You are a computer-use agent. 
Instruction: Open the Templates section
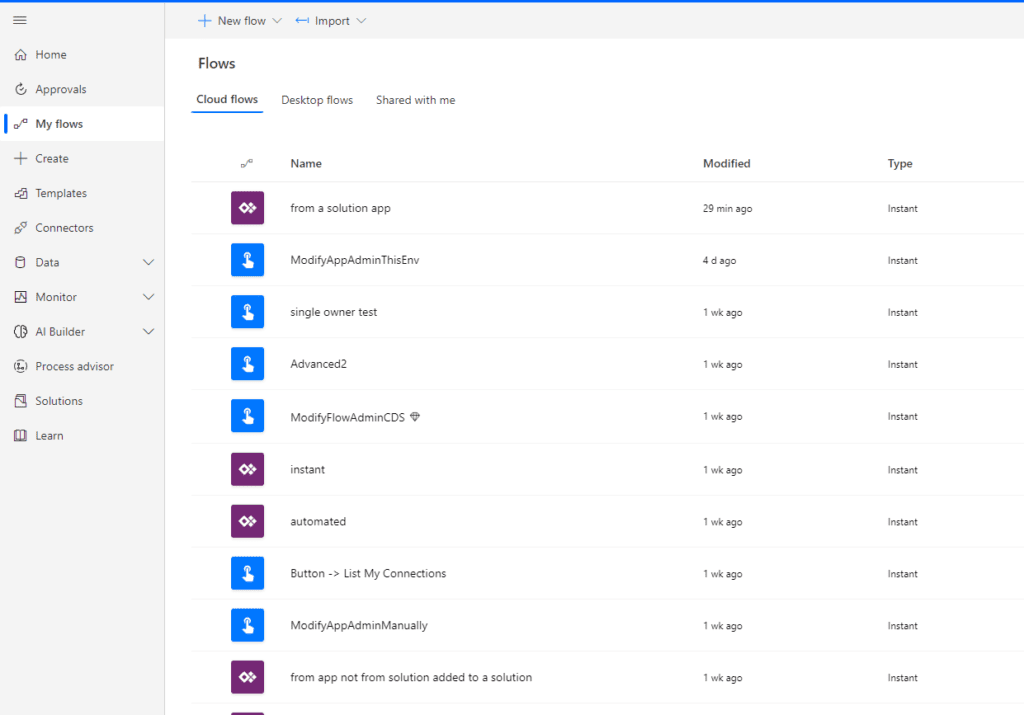click(x=61, y=193)
